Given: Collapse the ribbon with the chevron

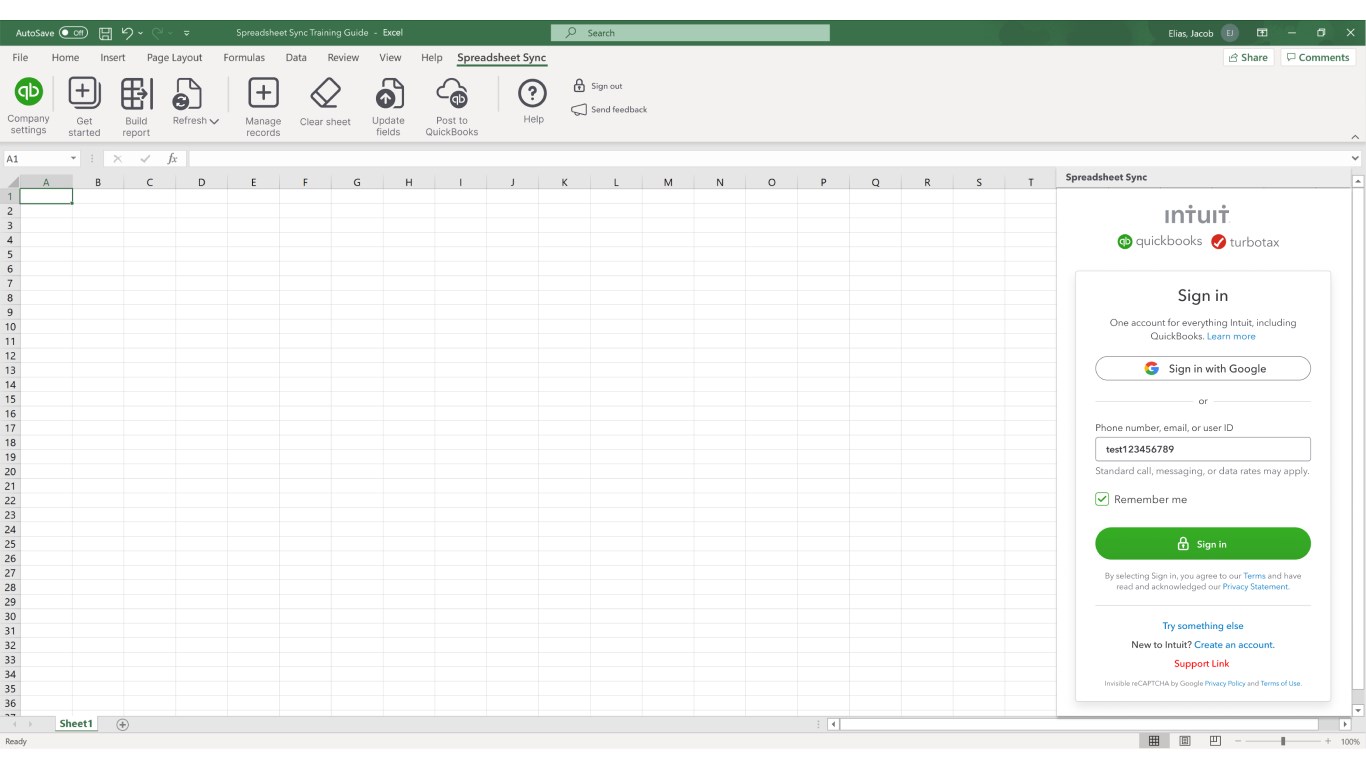Looking at the screenshot, I should click(x=1355, y=137).
